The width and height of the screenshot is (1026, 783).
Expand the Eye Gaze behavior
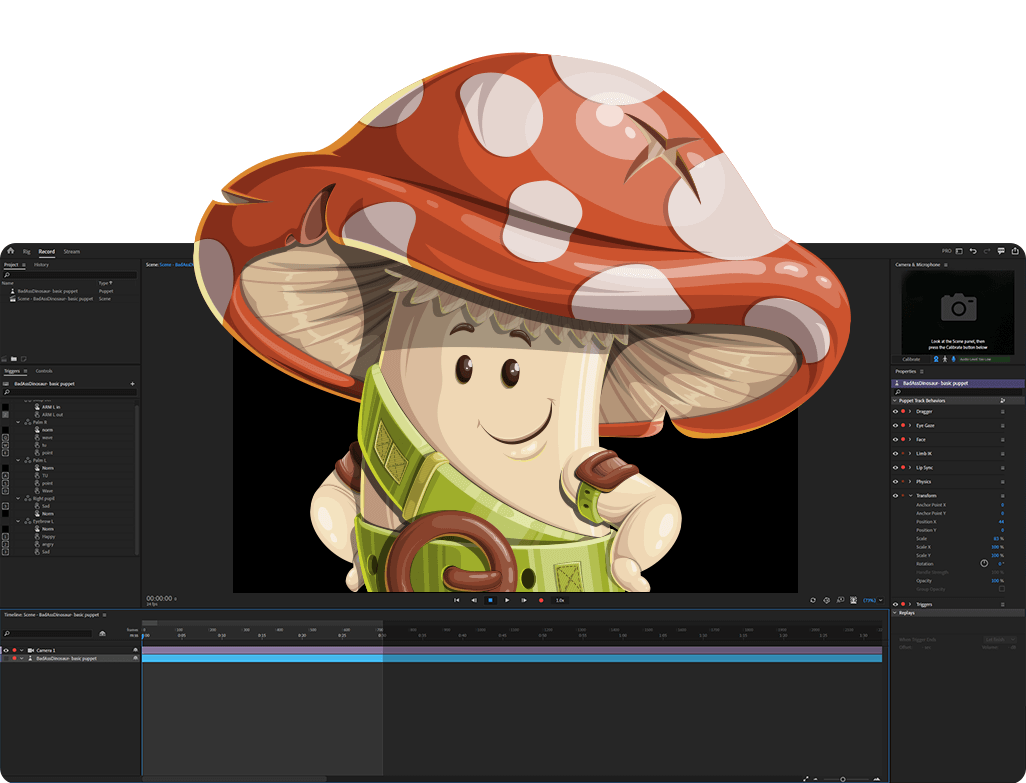[910, 425]
